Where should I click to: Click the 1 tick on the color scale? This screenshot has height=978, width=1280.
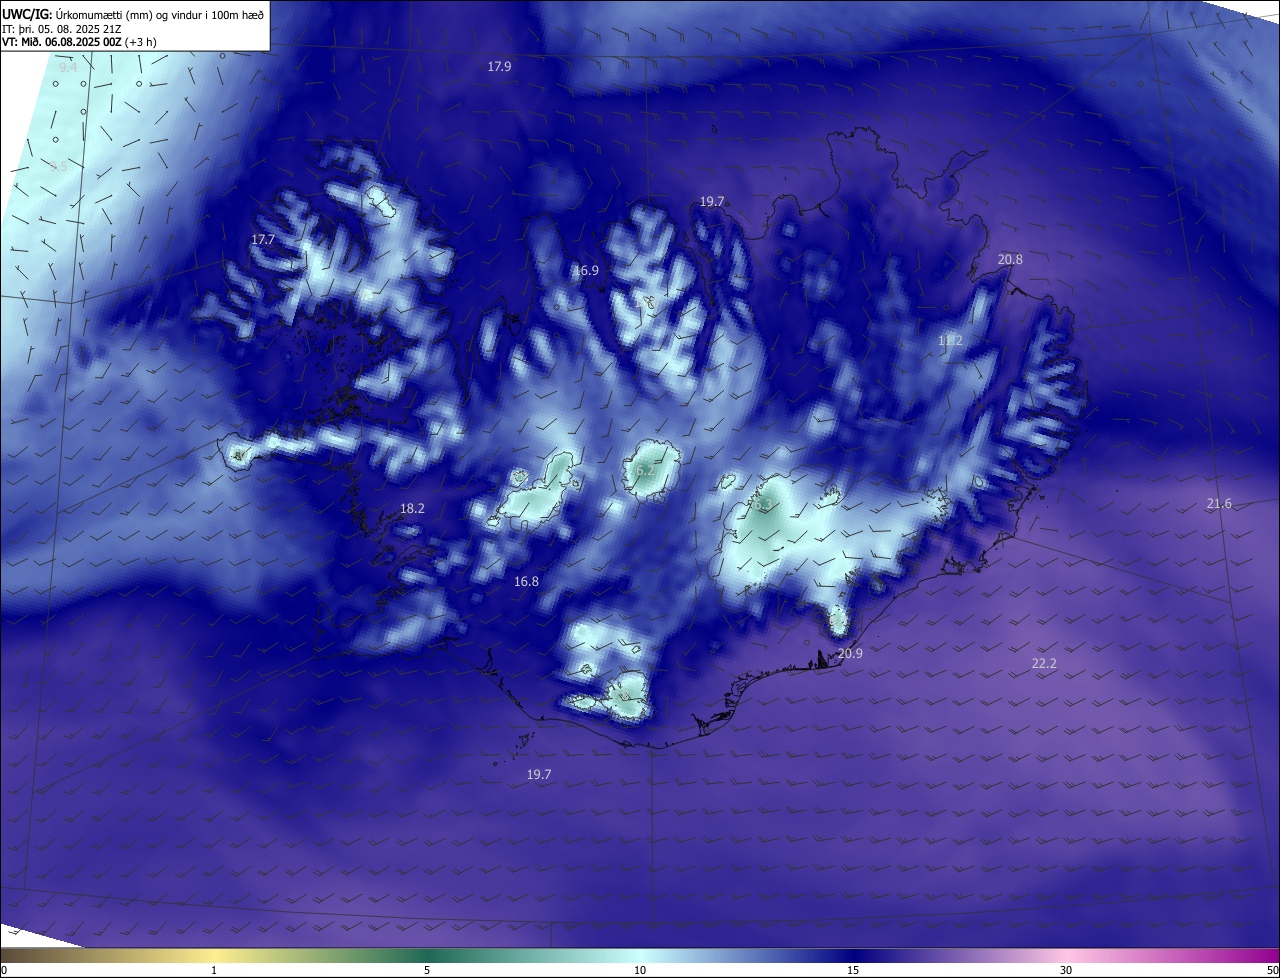(214, 970)
